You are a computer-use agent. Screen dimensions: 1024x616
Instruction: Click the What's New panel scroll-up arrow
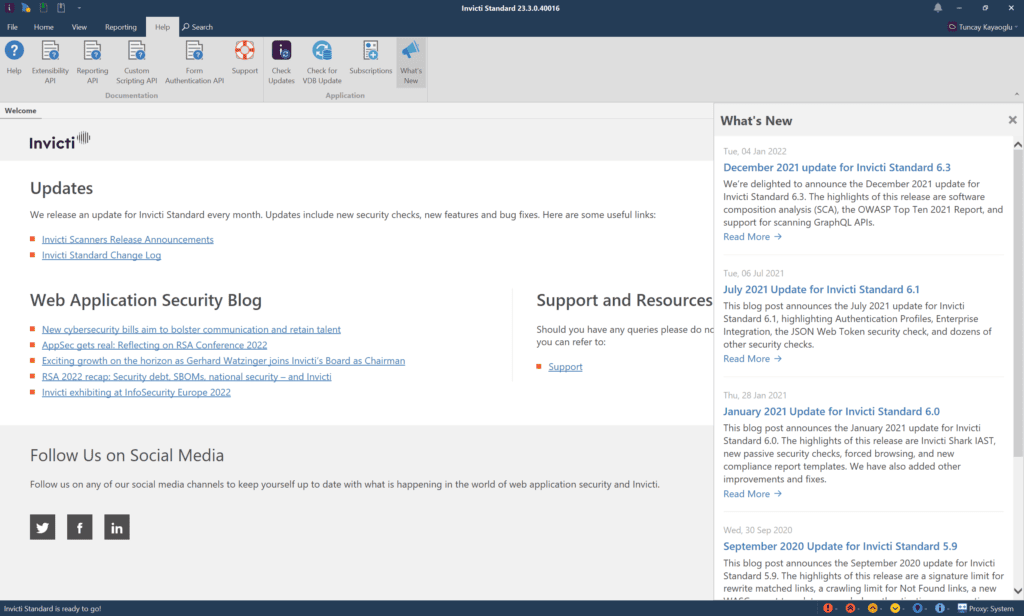point(1017,144)
